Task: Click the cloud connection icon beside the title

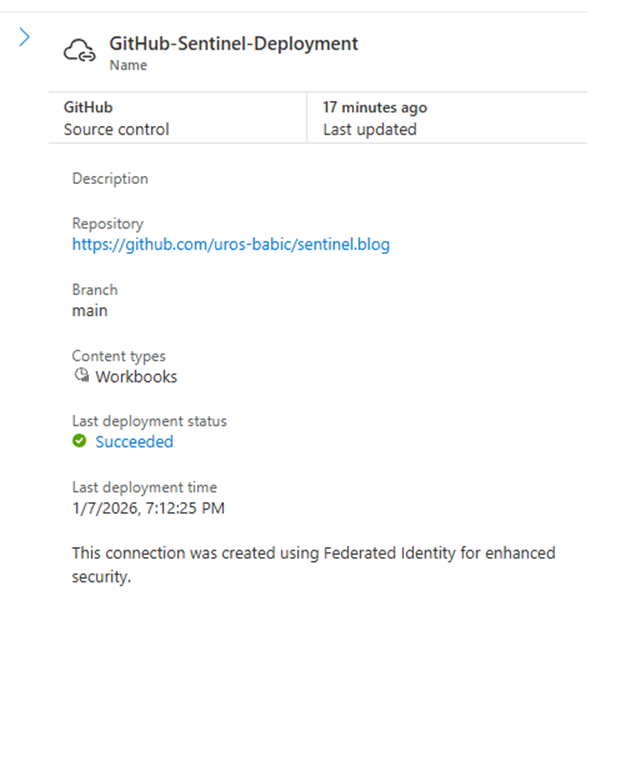Action: [79, 51]
